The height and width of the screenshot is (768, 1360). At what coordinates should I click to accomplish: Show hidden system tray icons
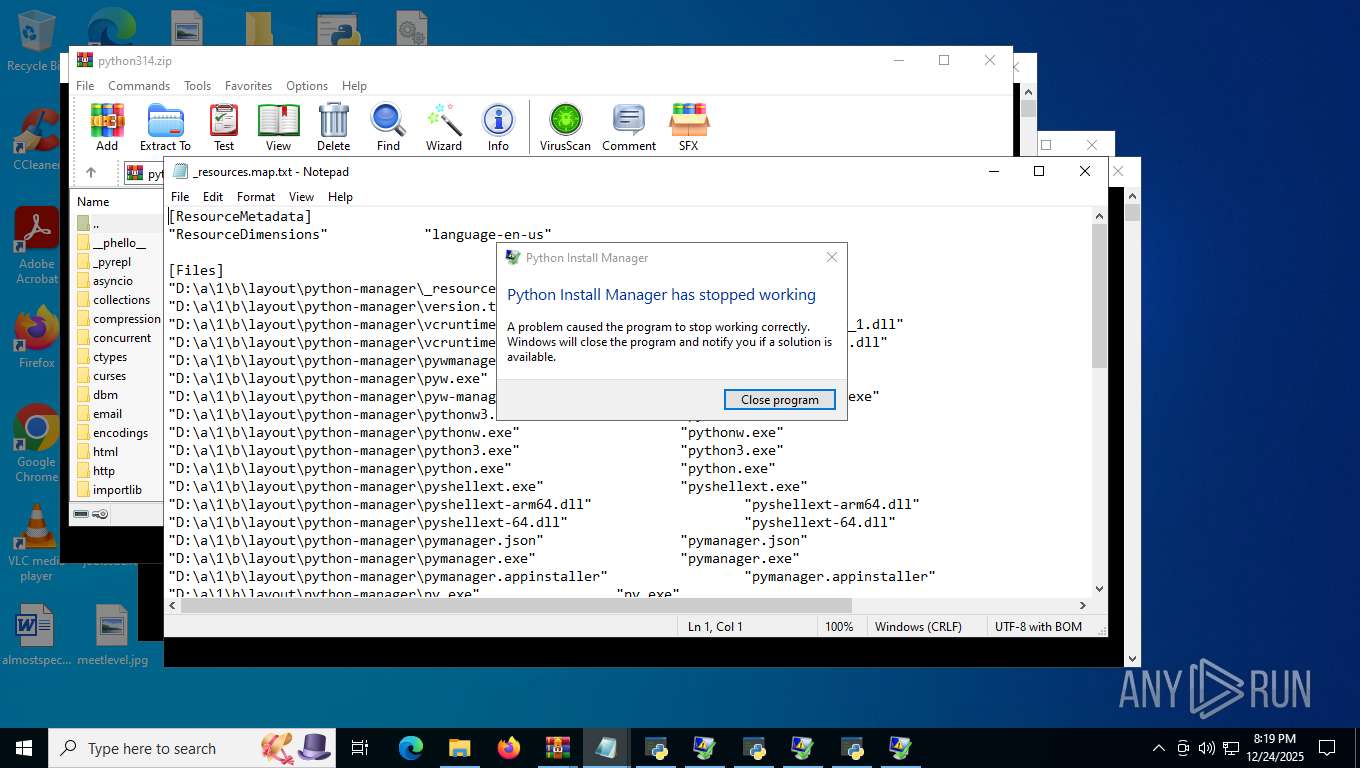(1159, 748)
